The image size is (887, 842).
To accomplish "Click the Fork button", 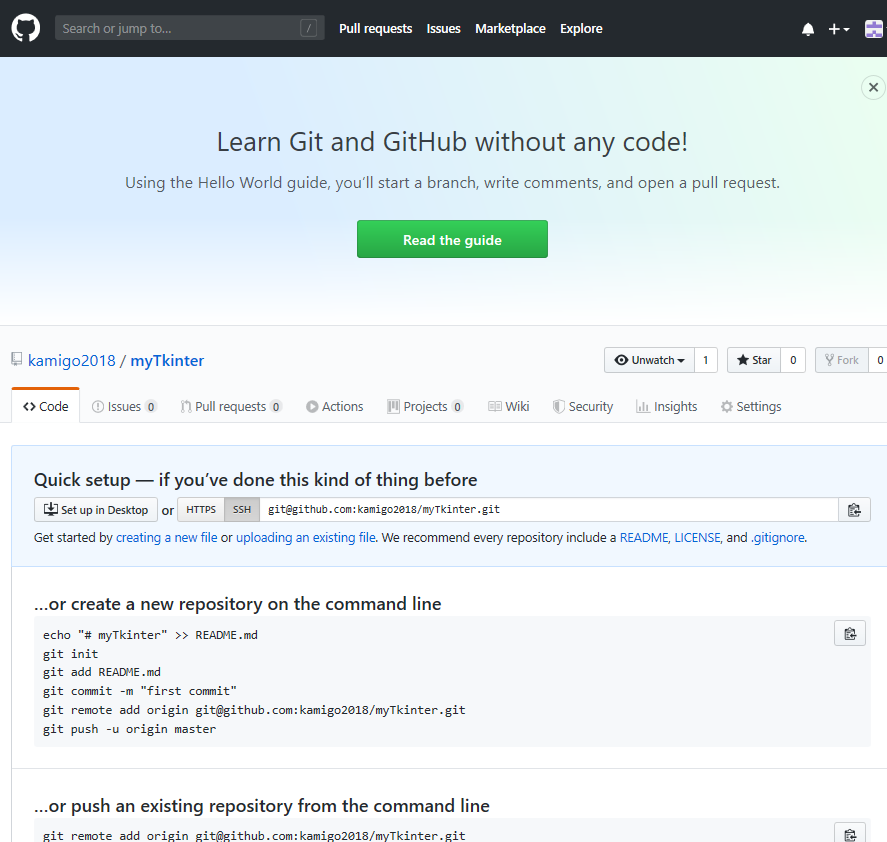I will point(842,360).
